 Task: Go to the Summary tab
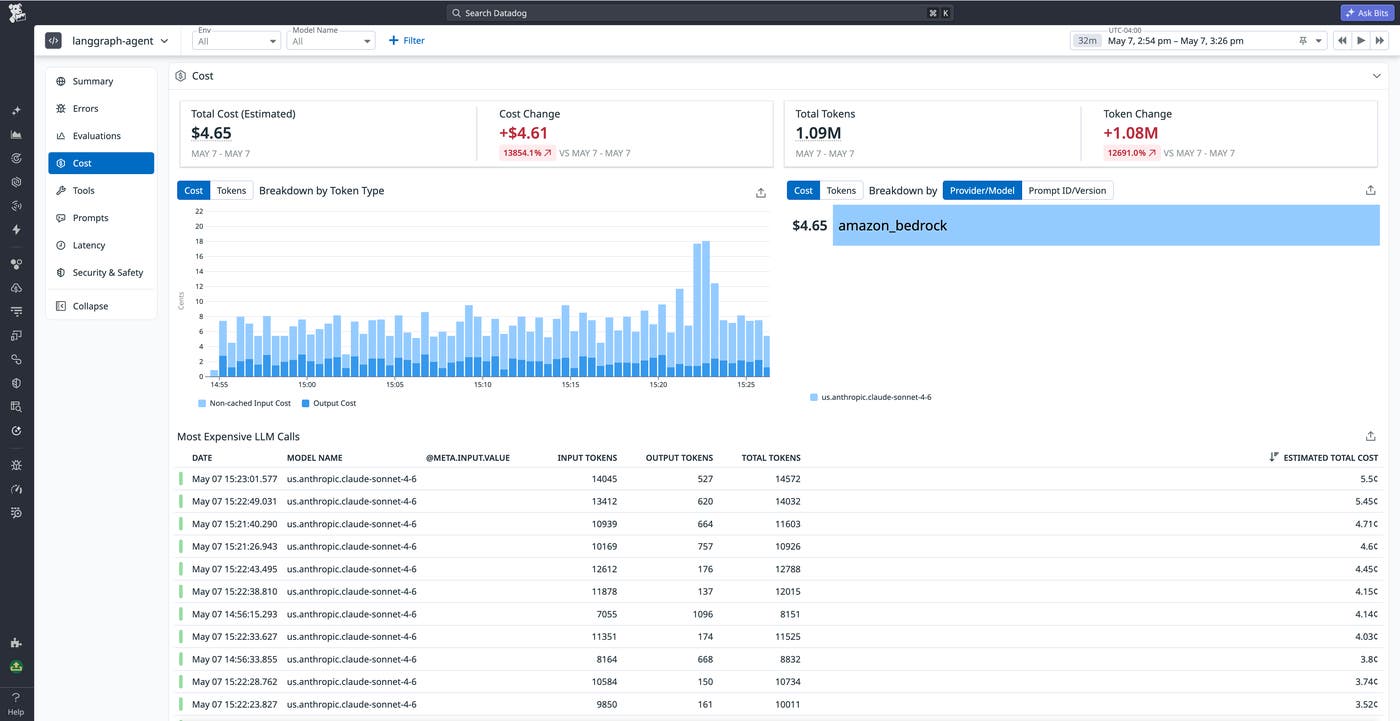pyautogui.click(x=101, y=81)
